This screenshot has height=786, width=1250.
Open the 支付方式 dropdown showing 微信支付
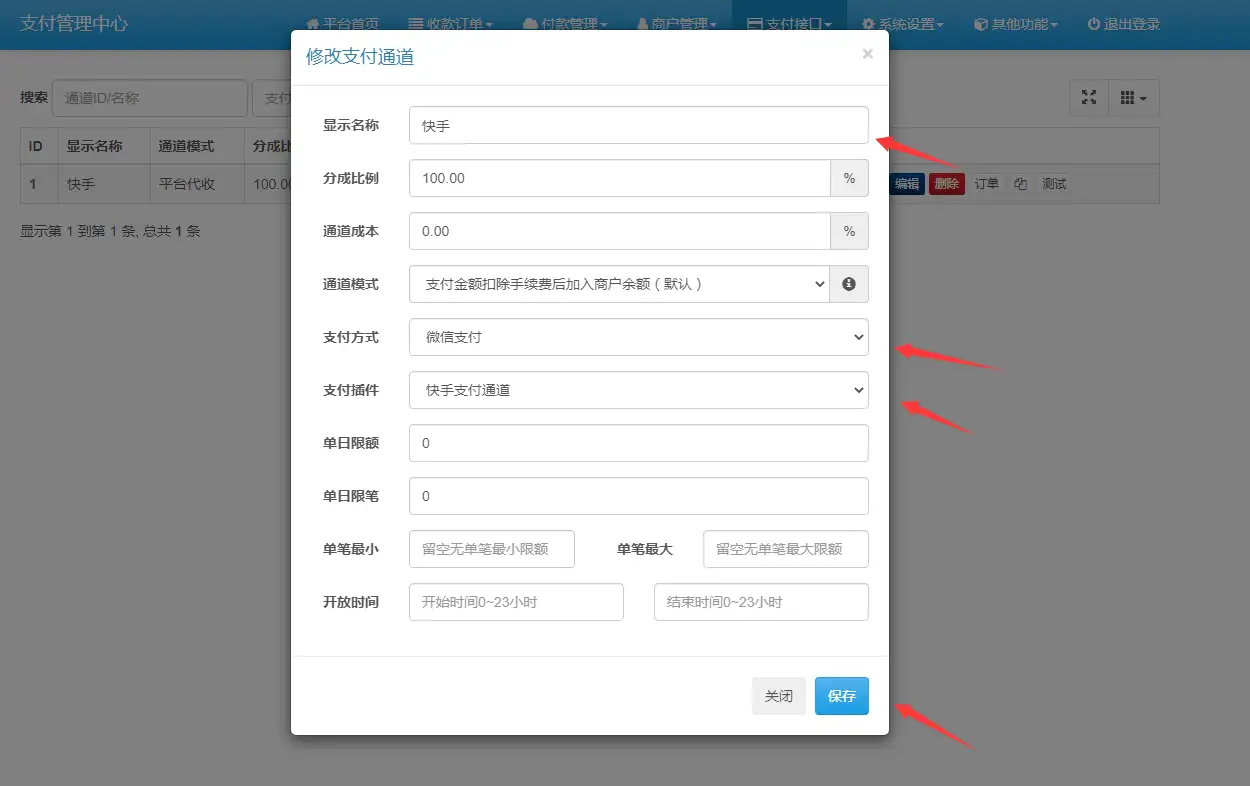[638, 337]
